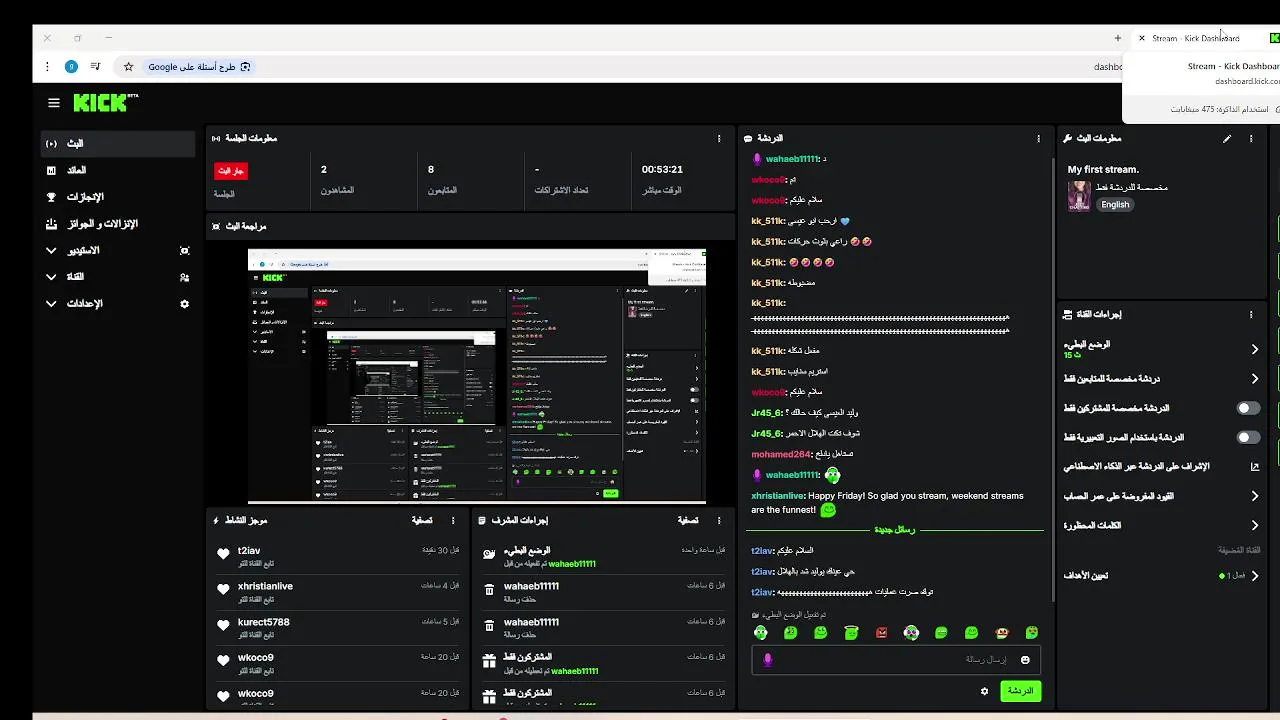Open slow mode settings الوضع البطيء
The height and width of the screenshot is (720, 1280).
(1162, 349)
